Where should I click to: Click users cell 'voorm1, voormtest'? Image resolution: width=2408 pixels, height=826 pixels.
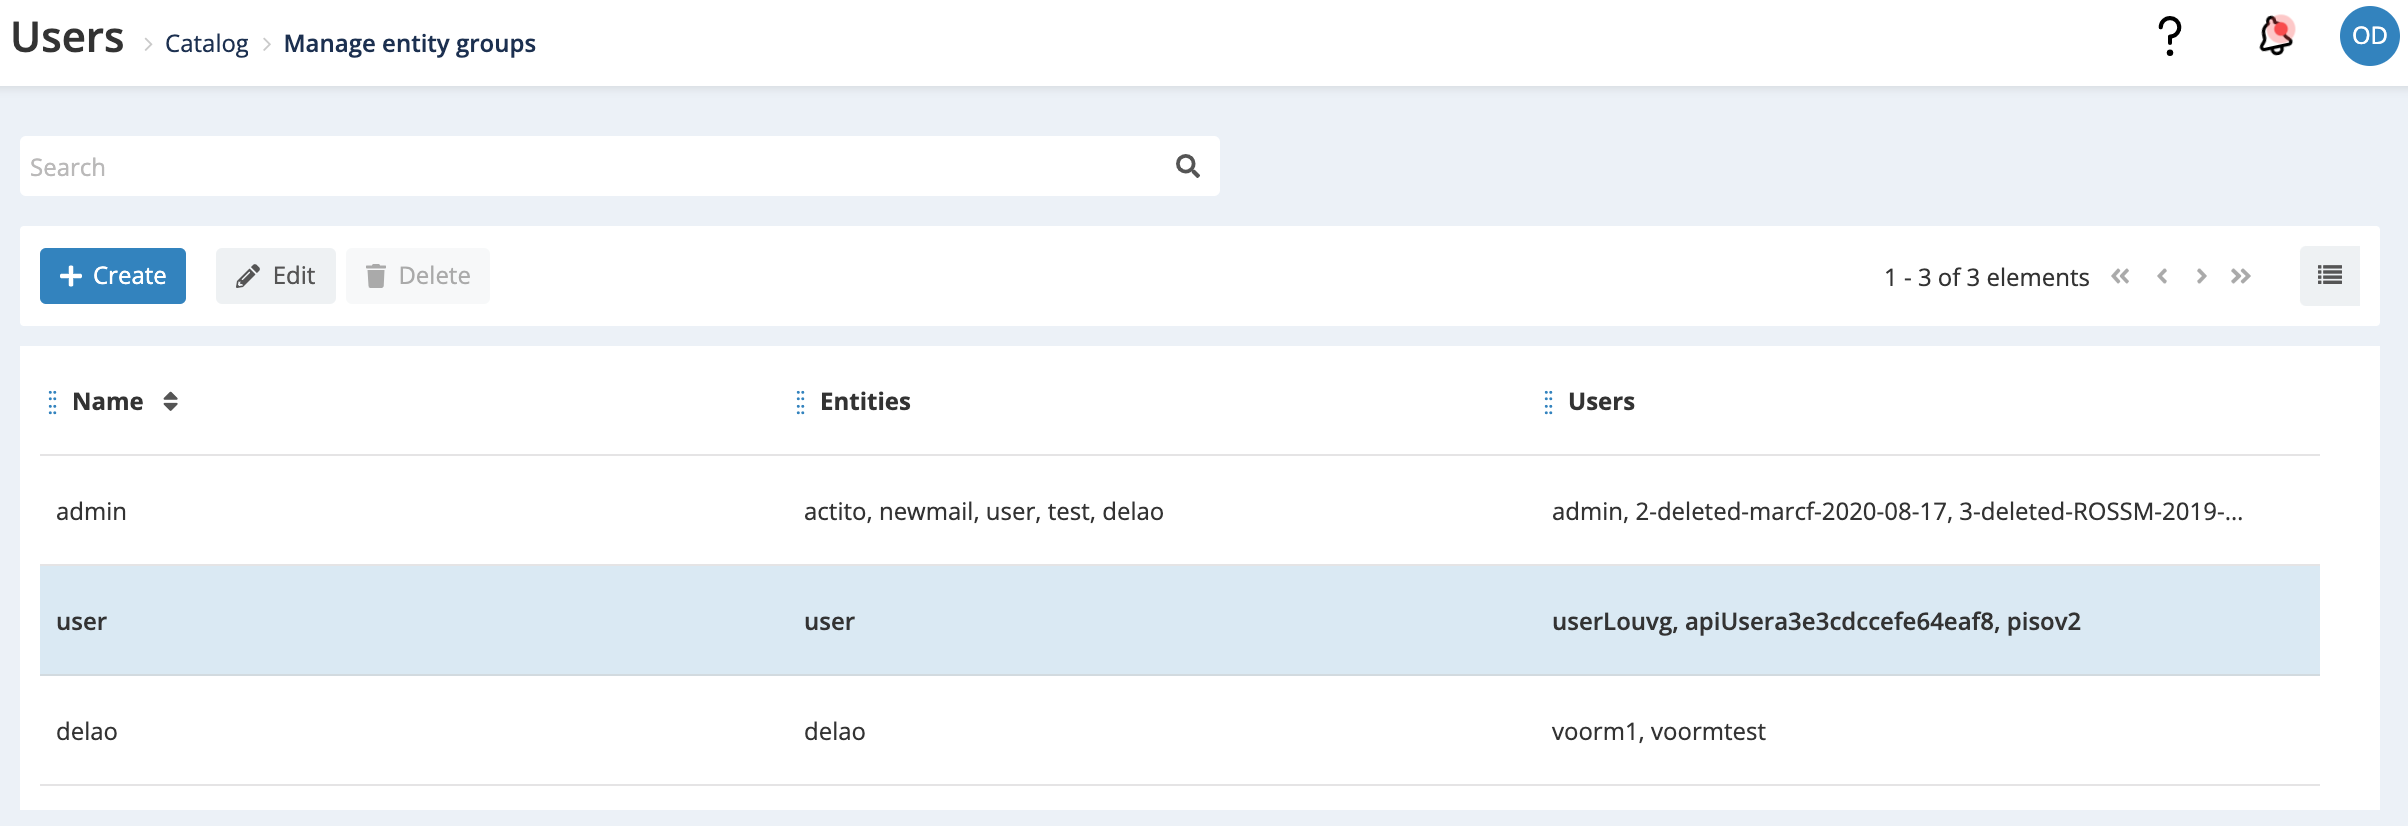coord(1659,731)
